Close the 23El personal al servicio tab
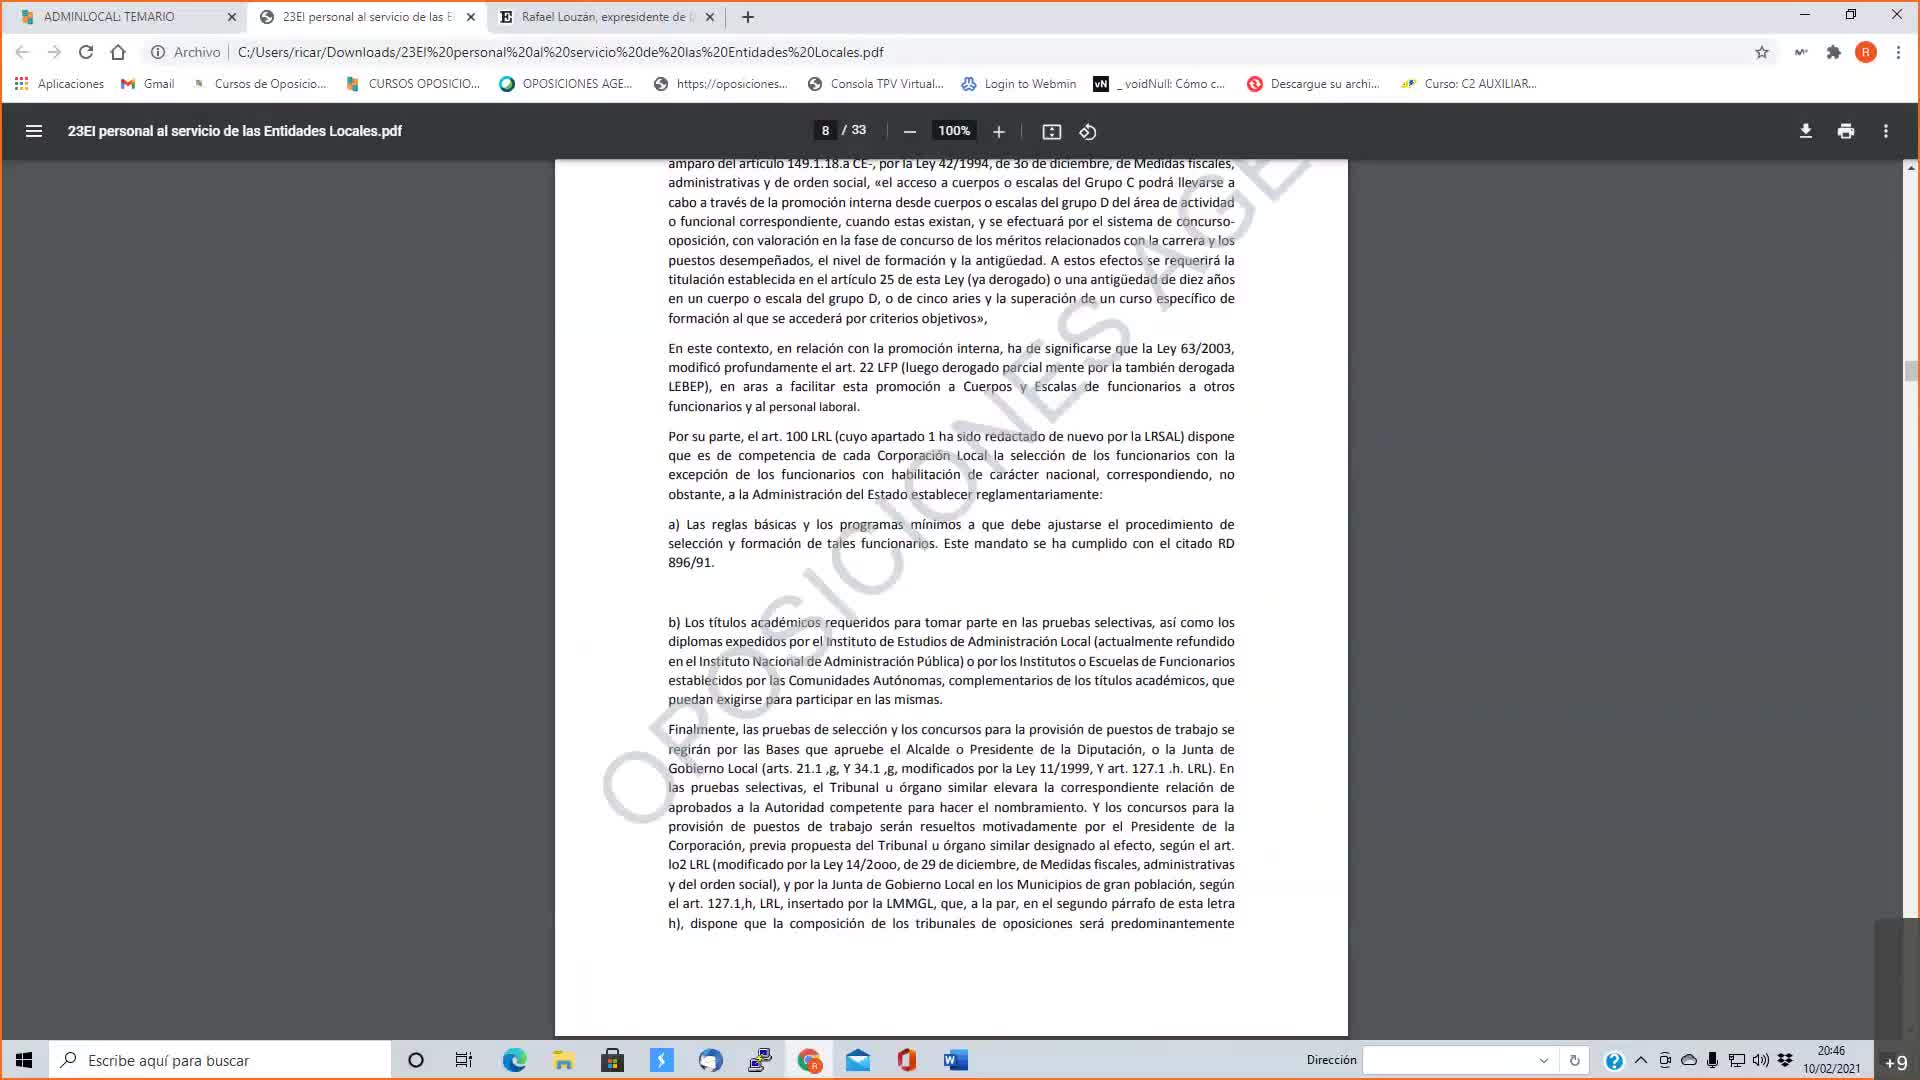The width and height of the screenshot is (1920, 1080). [471, 17]
